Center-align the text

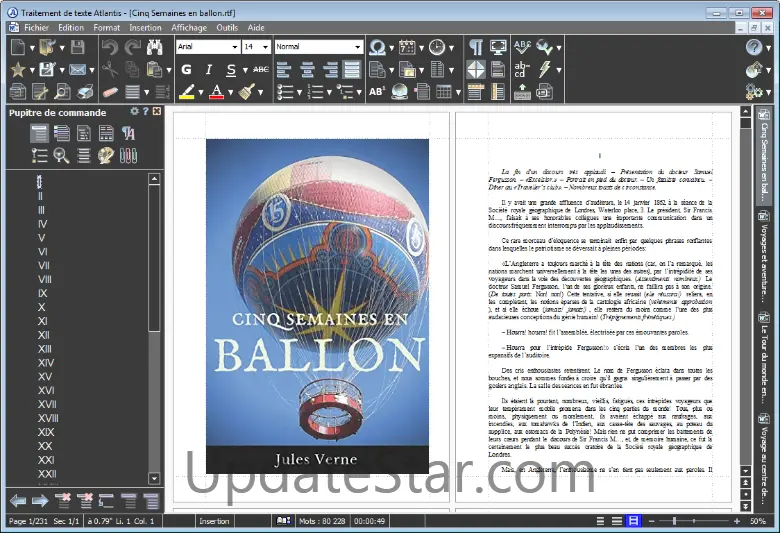(307, 70)
